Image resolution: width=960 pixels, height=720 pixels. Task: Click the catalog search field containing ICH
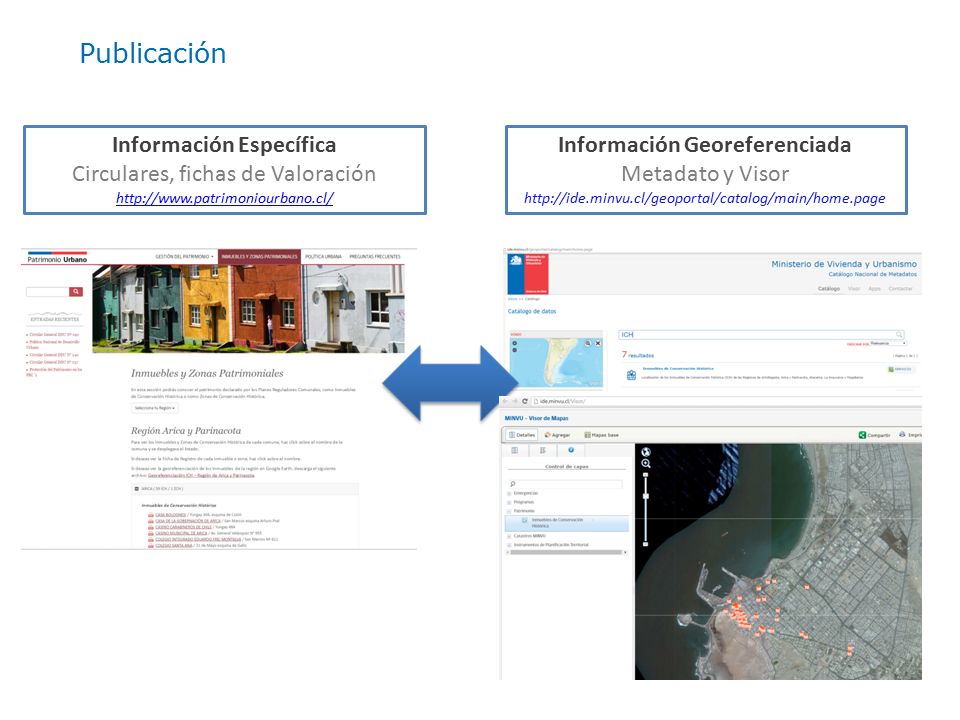(761, 334)
